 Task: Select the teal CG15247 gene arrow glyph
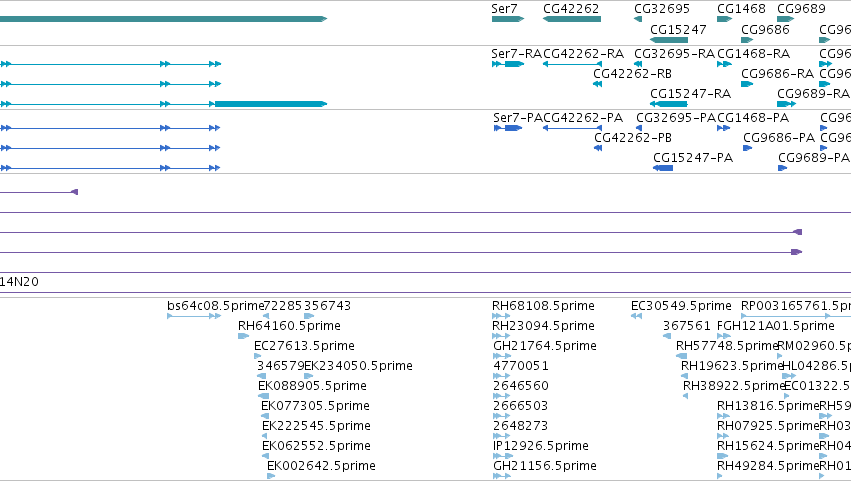click(669, 40)
